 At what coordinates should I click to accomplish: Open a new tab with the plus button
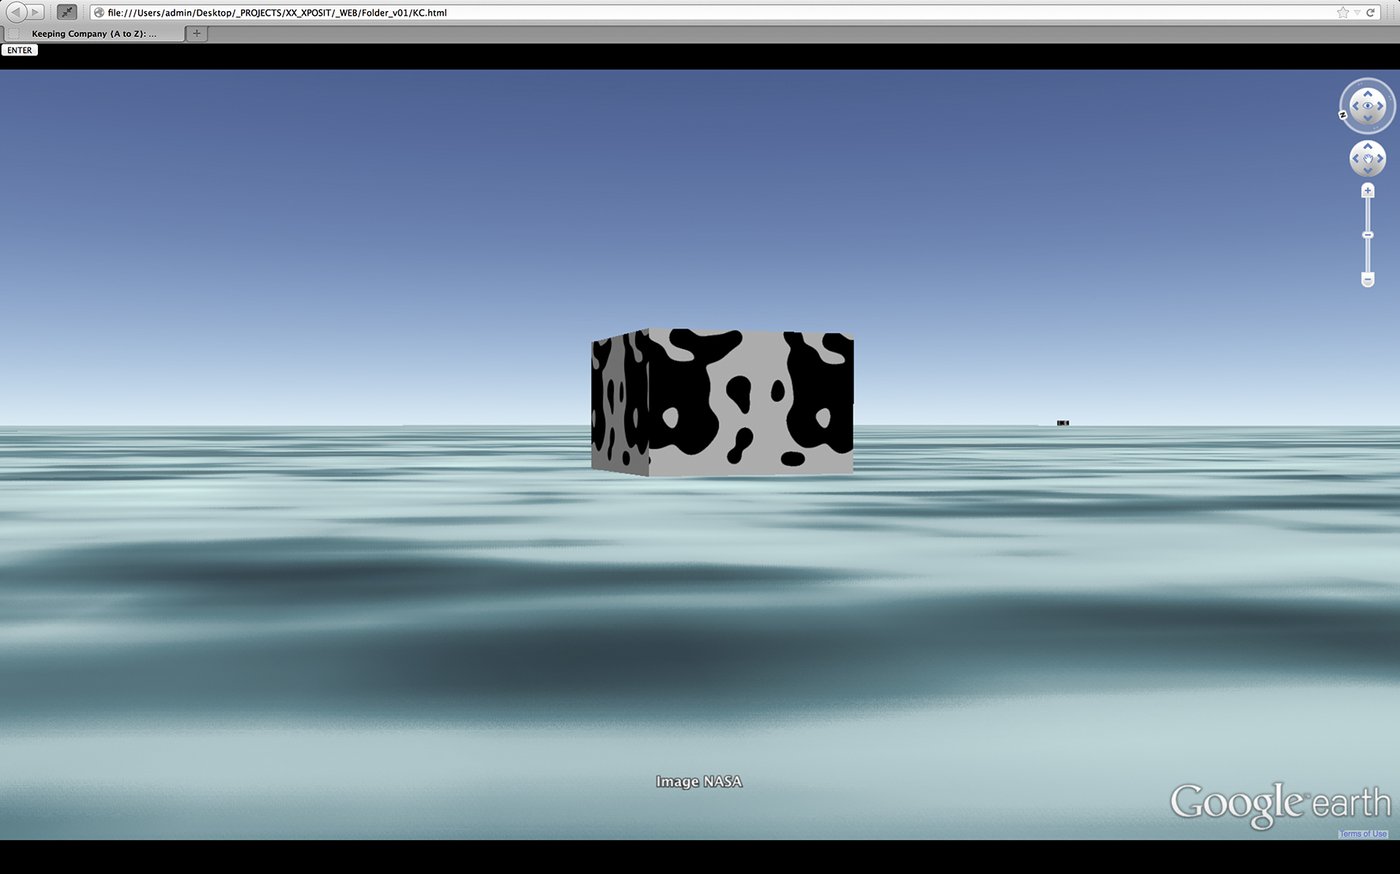tap(197, 33)
